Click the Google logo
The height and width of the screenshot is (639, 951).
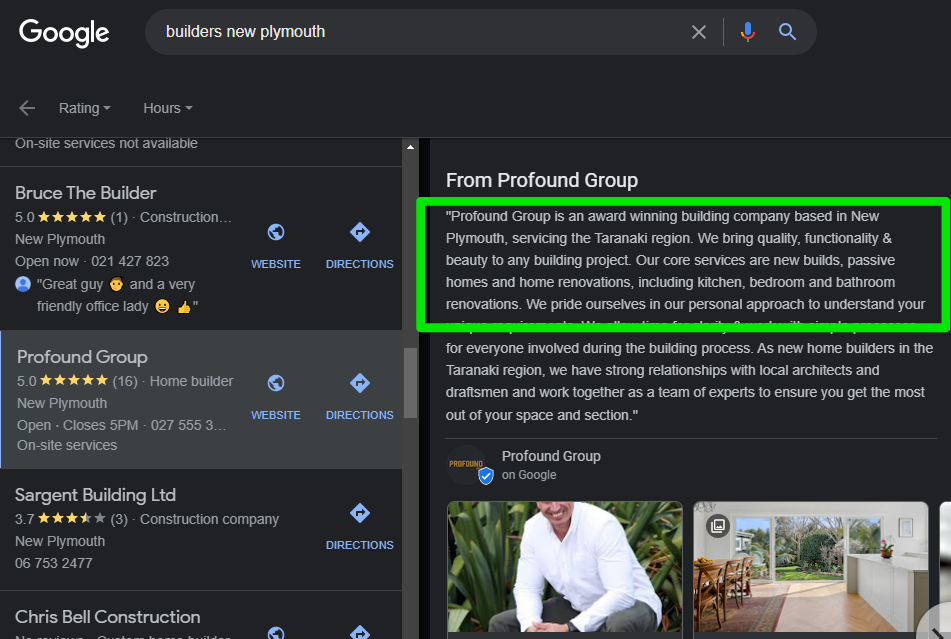point(64,33)
